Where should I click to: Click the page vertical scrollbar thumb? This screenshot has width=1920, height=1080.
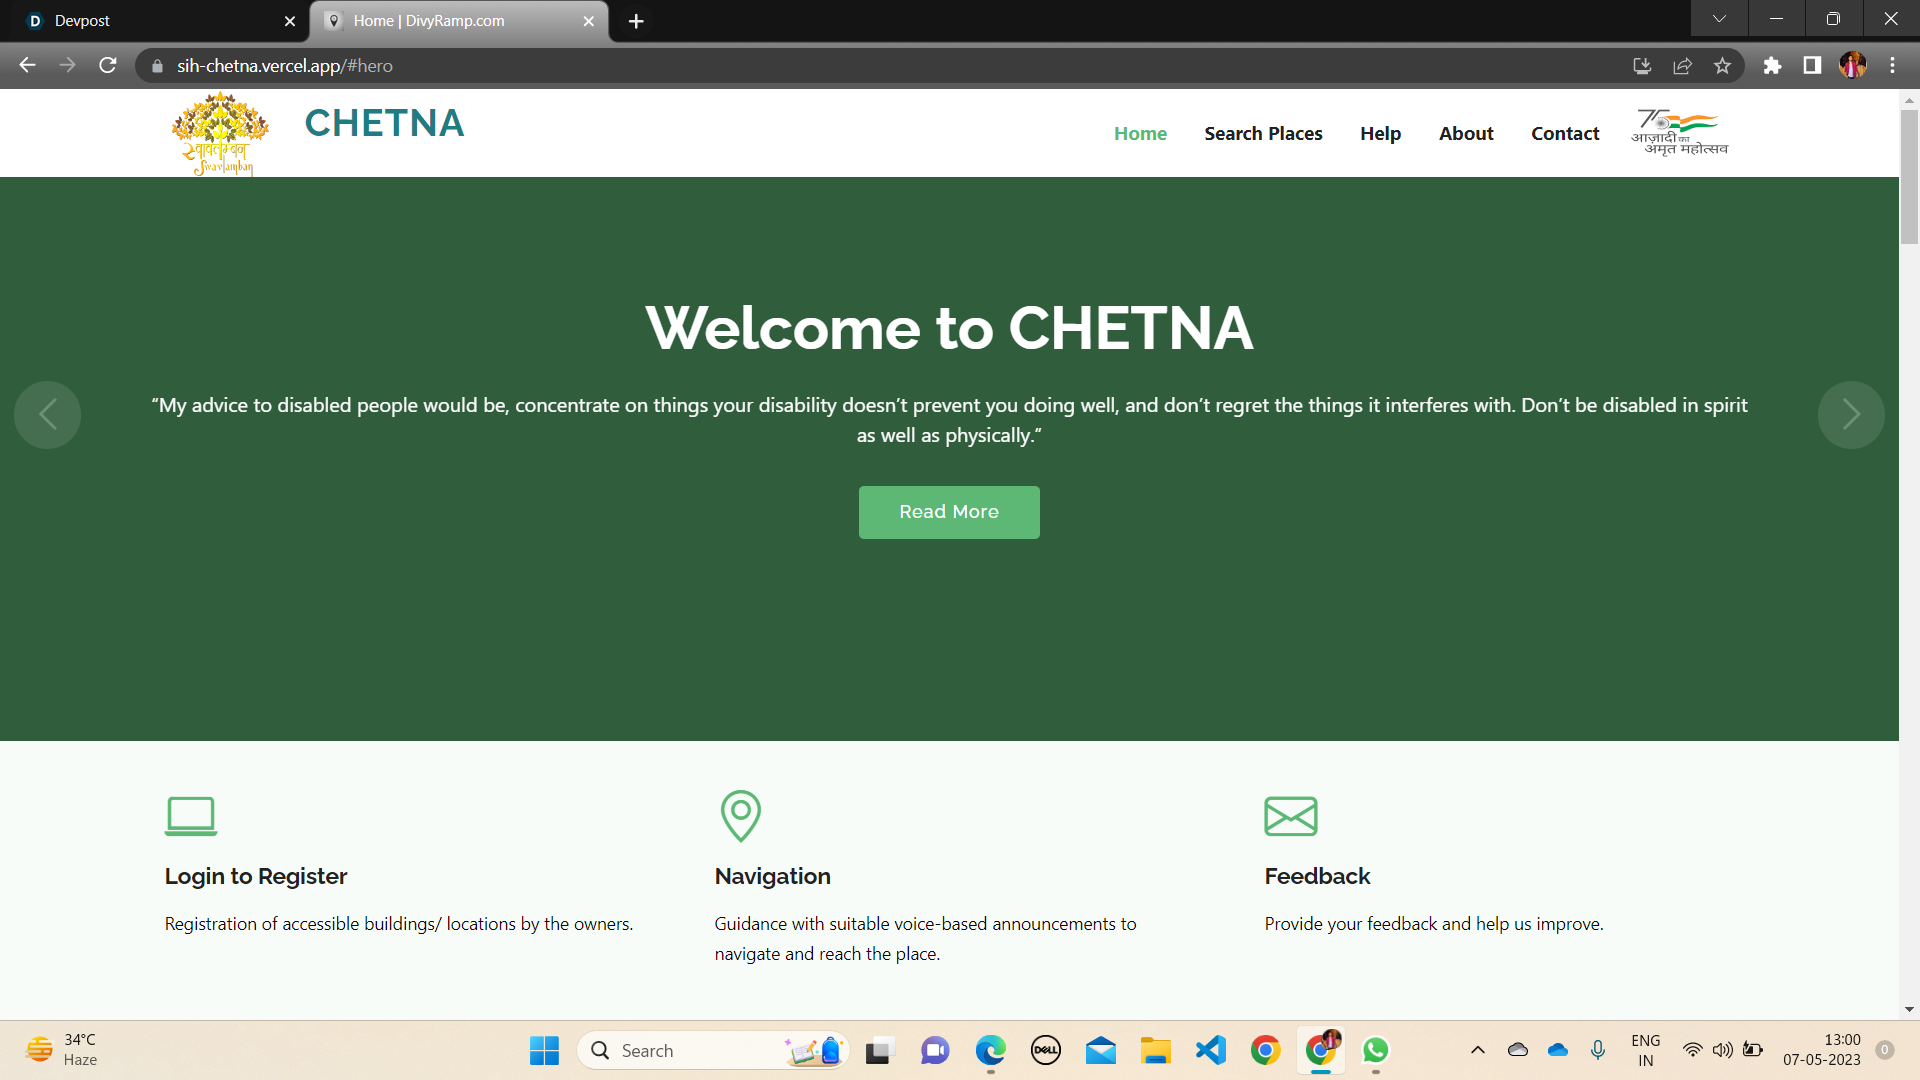[x=1909, y=177]
